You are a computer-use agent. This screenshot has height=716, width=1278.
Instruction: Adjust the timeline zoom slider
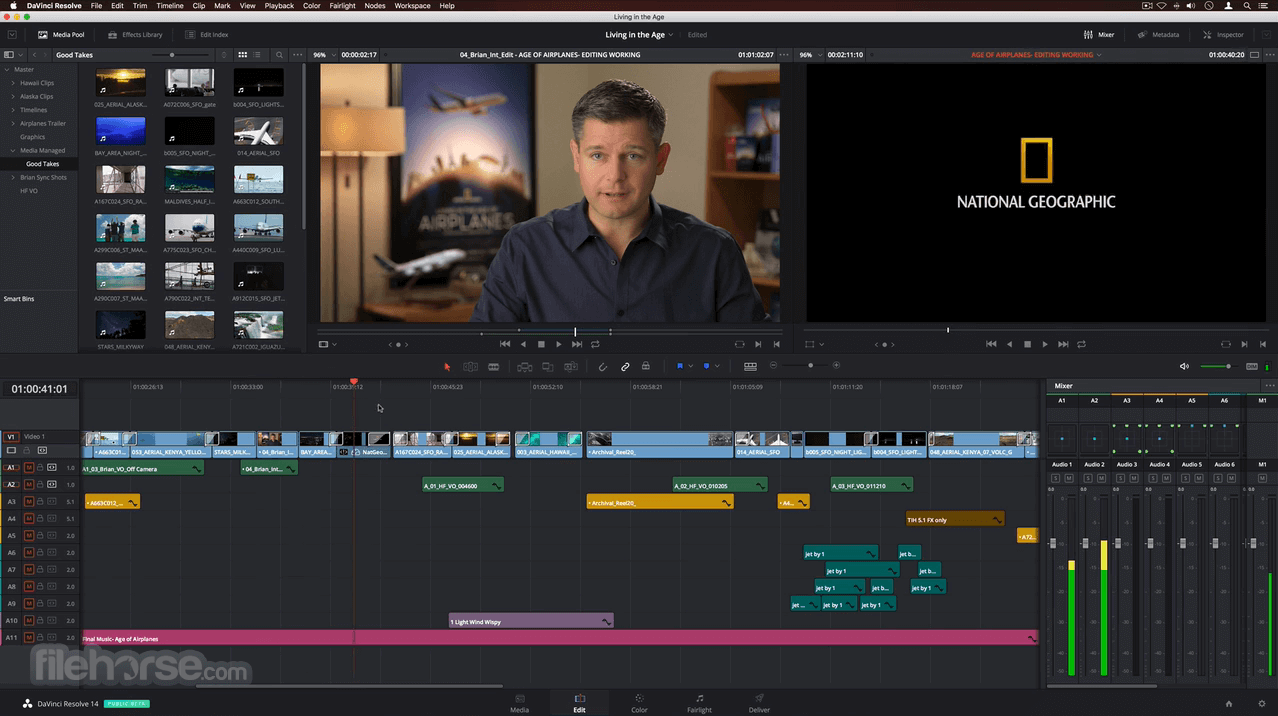[x=810, y=366]
